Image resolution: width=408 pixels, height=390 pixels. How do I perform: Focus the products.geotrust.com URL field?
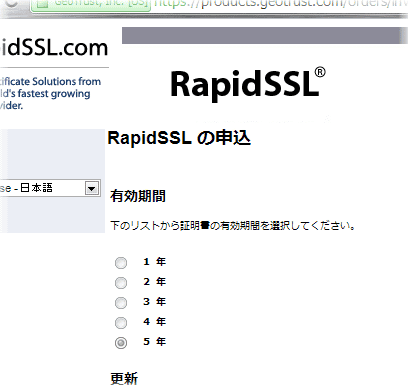coord(280,4)
